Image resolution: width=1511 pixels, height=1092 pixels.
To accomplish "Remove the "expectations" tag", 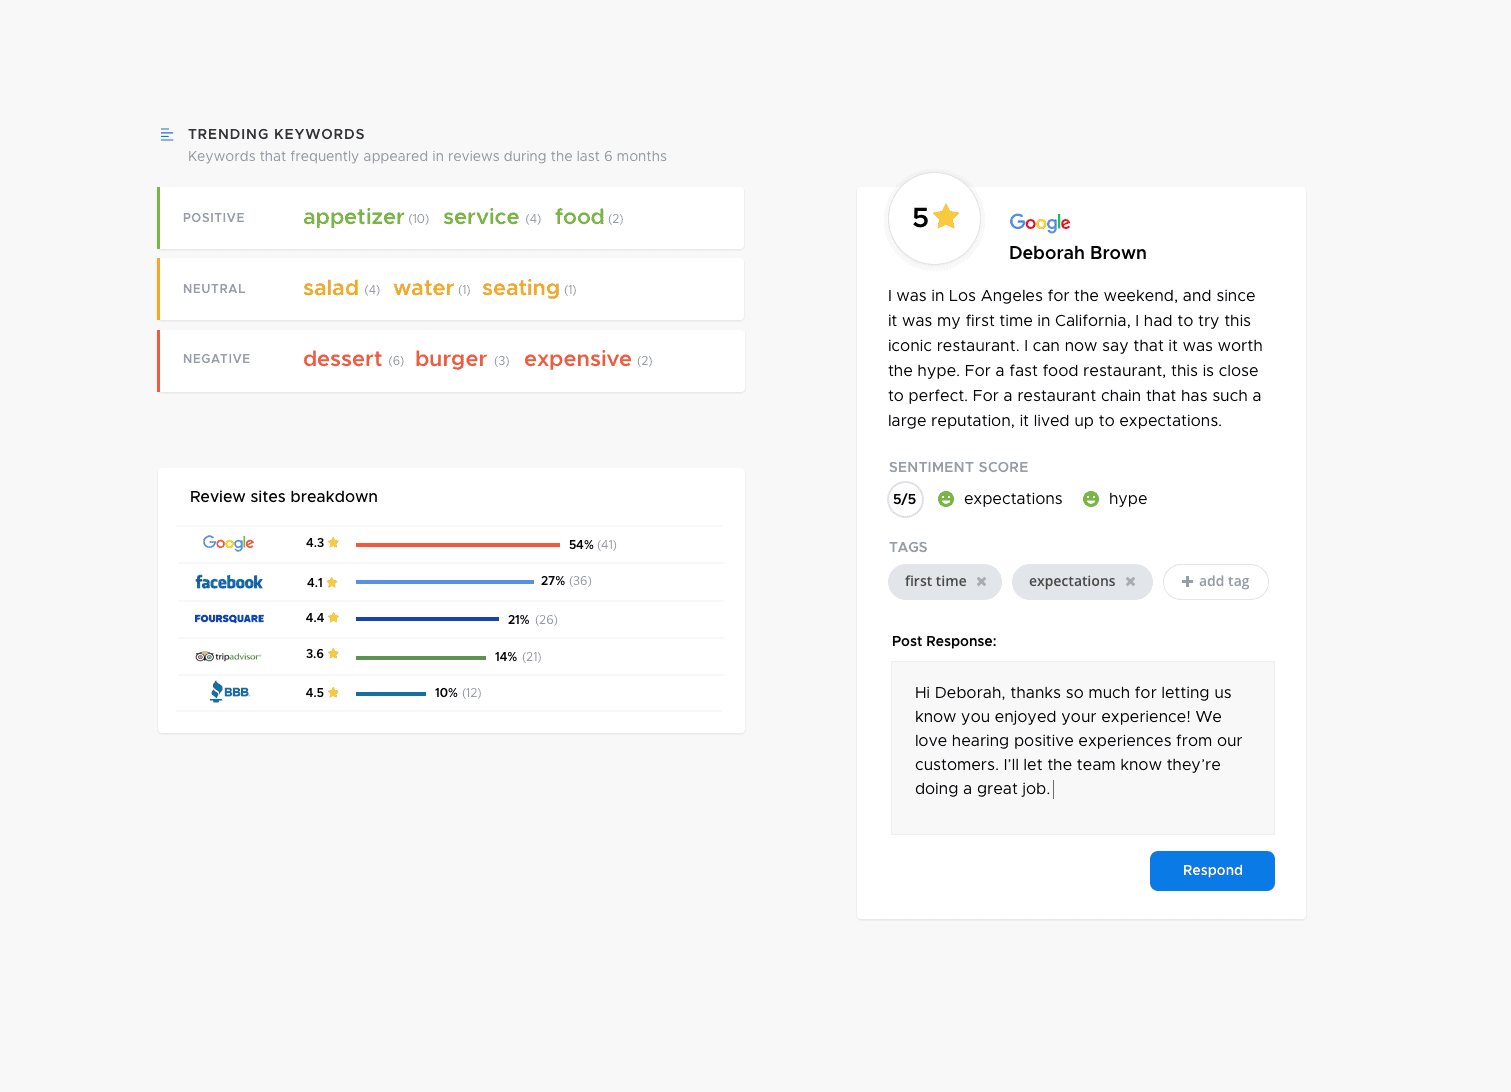I will click(1131, 581).
